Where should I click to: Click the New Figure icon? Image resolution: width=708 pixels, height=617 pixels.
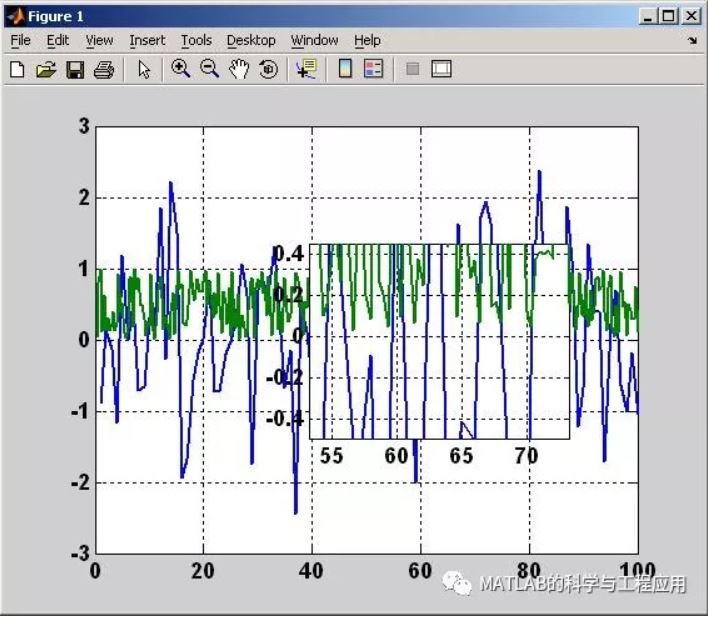coord(17,70)
